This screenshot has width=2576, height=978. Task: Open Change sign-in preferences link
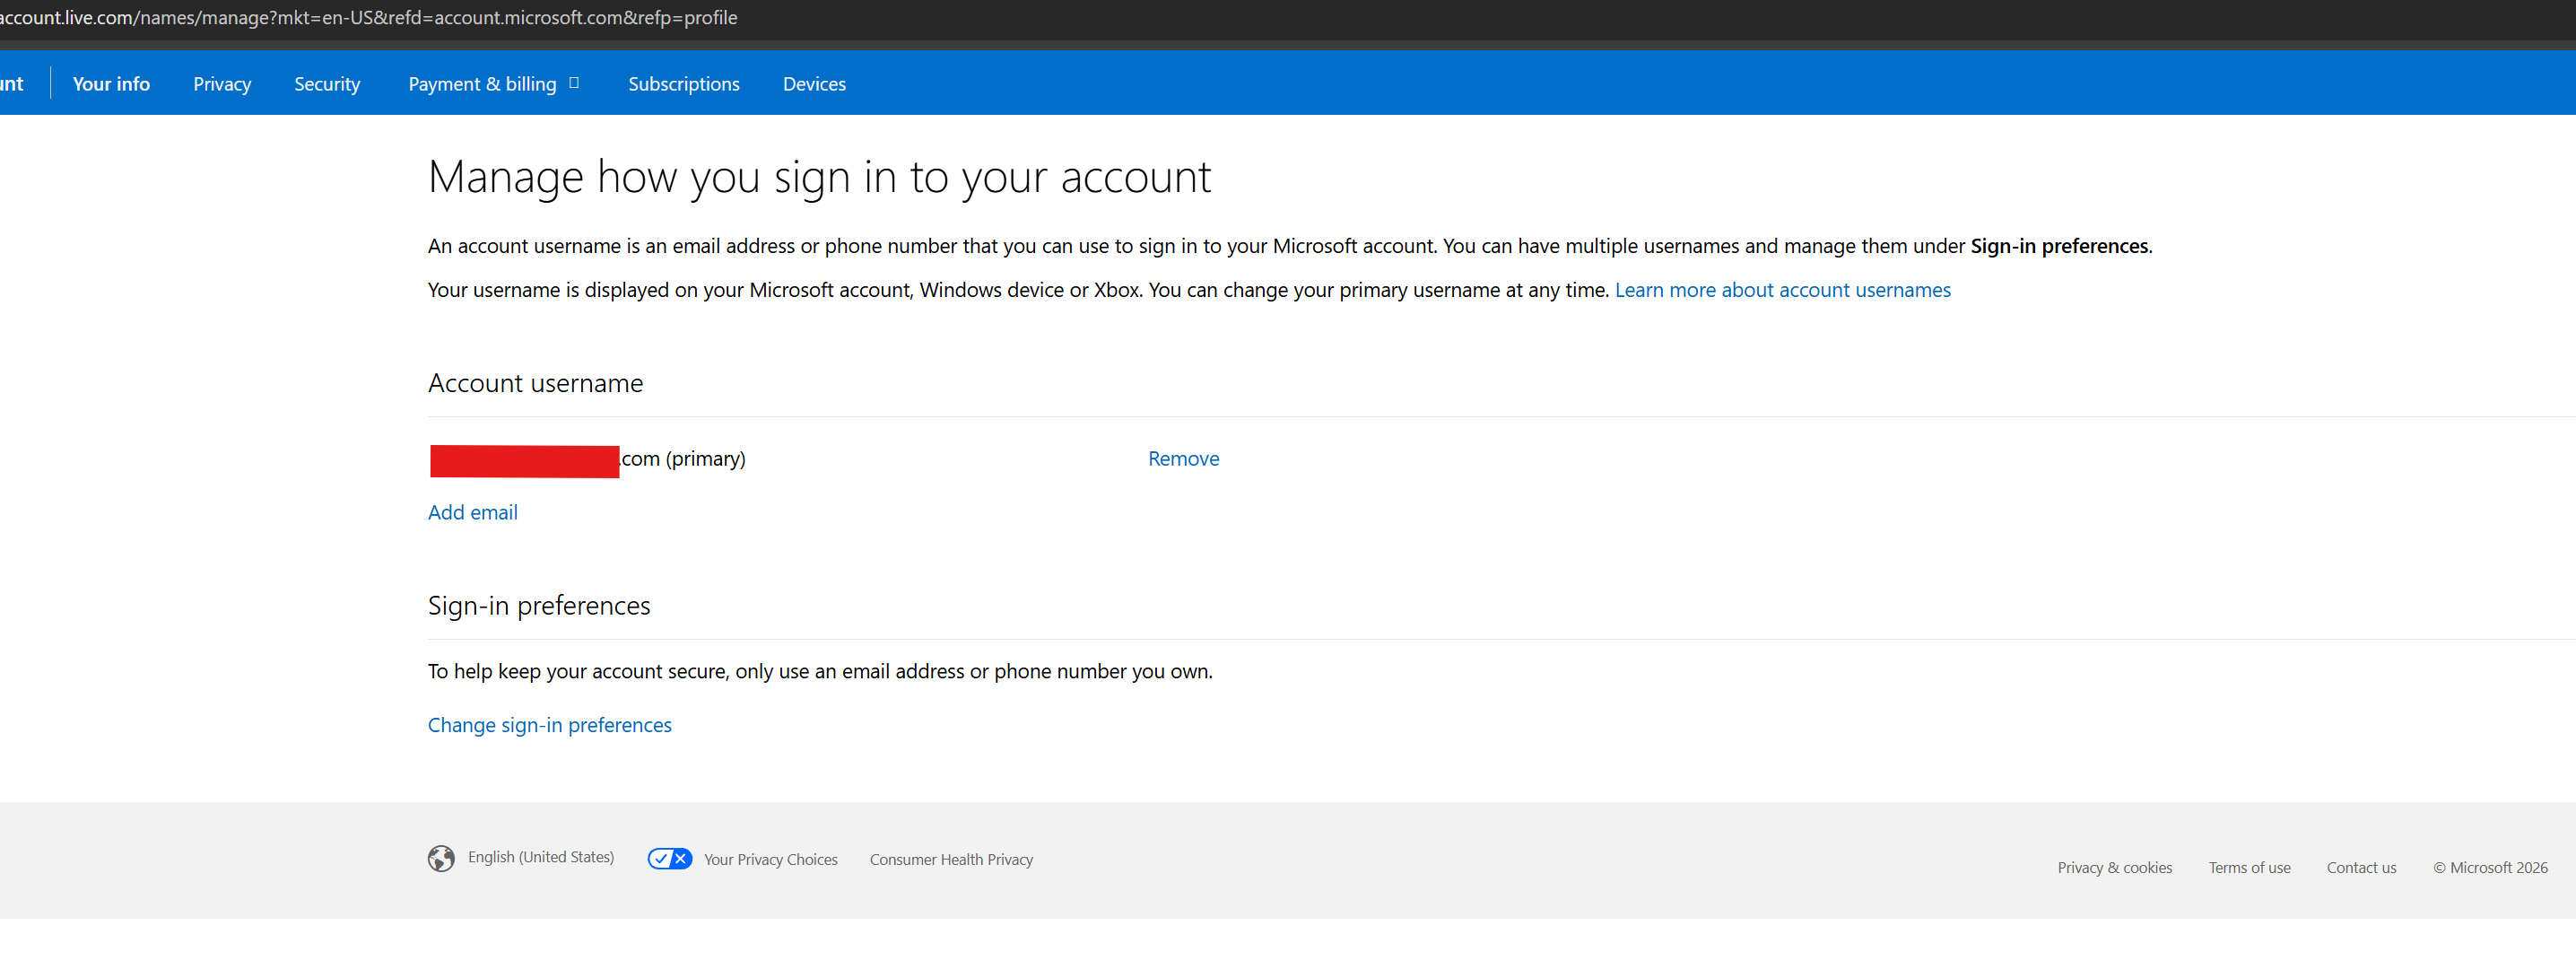point(550,725)
